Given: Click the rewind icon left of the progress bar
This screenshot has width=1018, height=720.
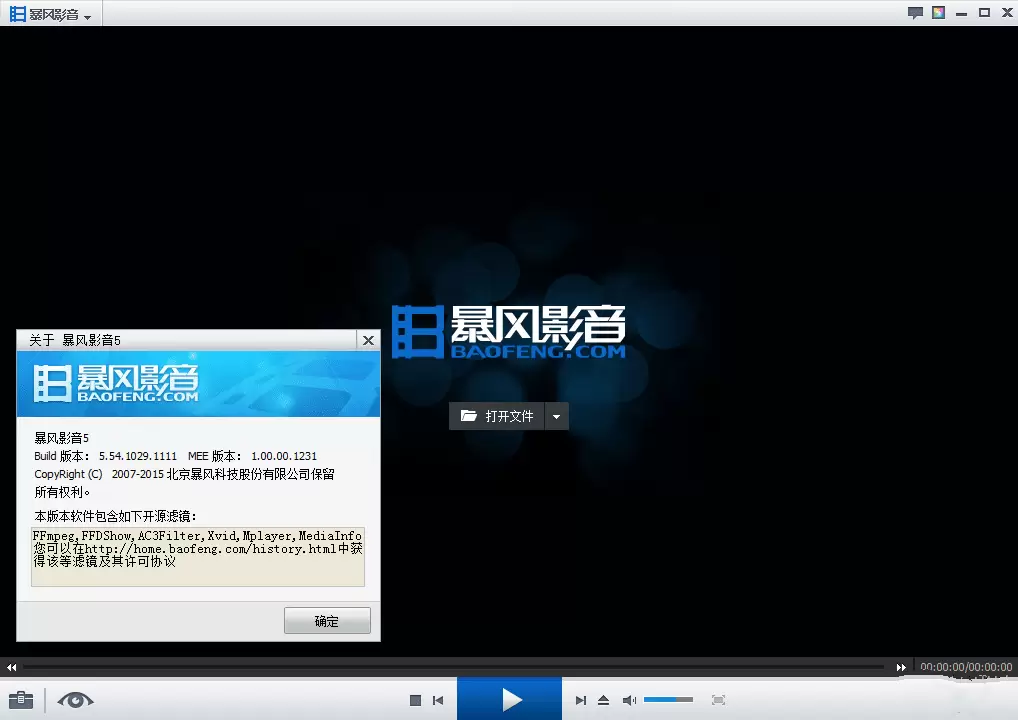Looking at the screenshot, I should click(12, 667).
